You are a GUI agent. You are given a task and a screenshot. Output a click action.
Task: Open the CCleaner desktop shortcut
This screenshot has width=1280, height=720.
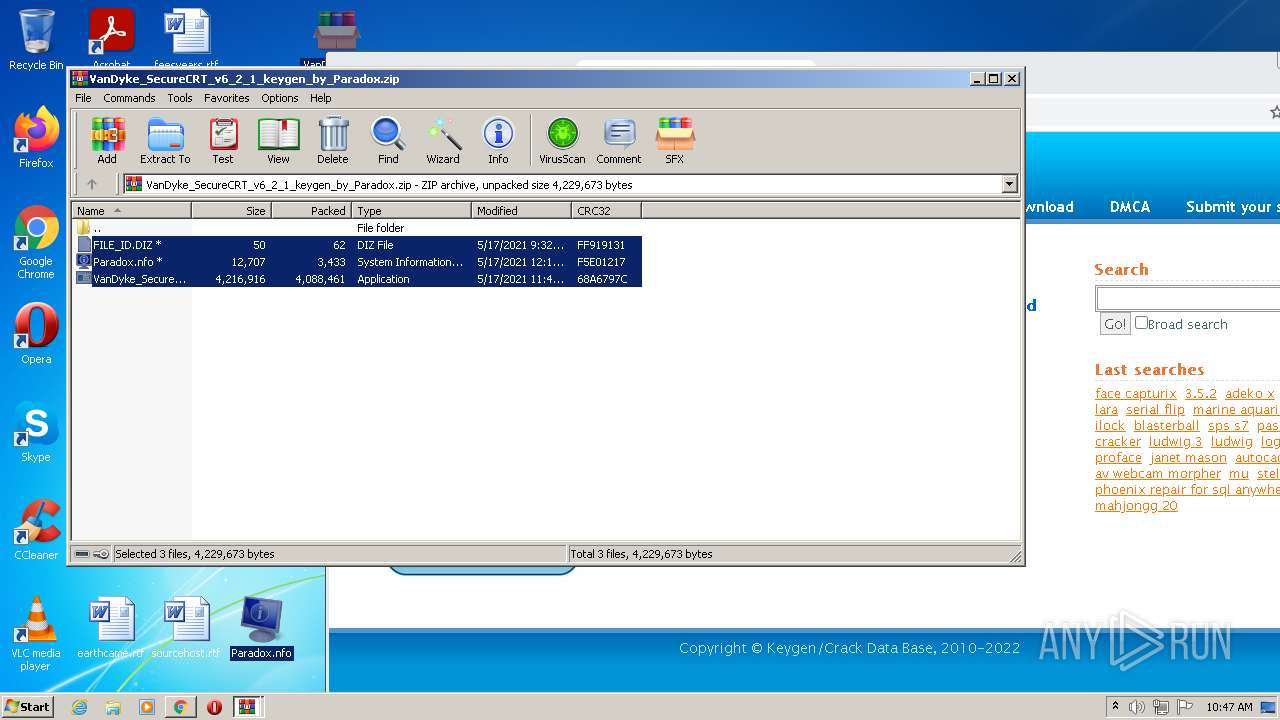click(x=36, y=530)
